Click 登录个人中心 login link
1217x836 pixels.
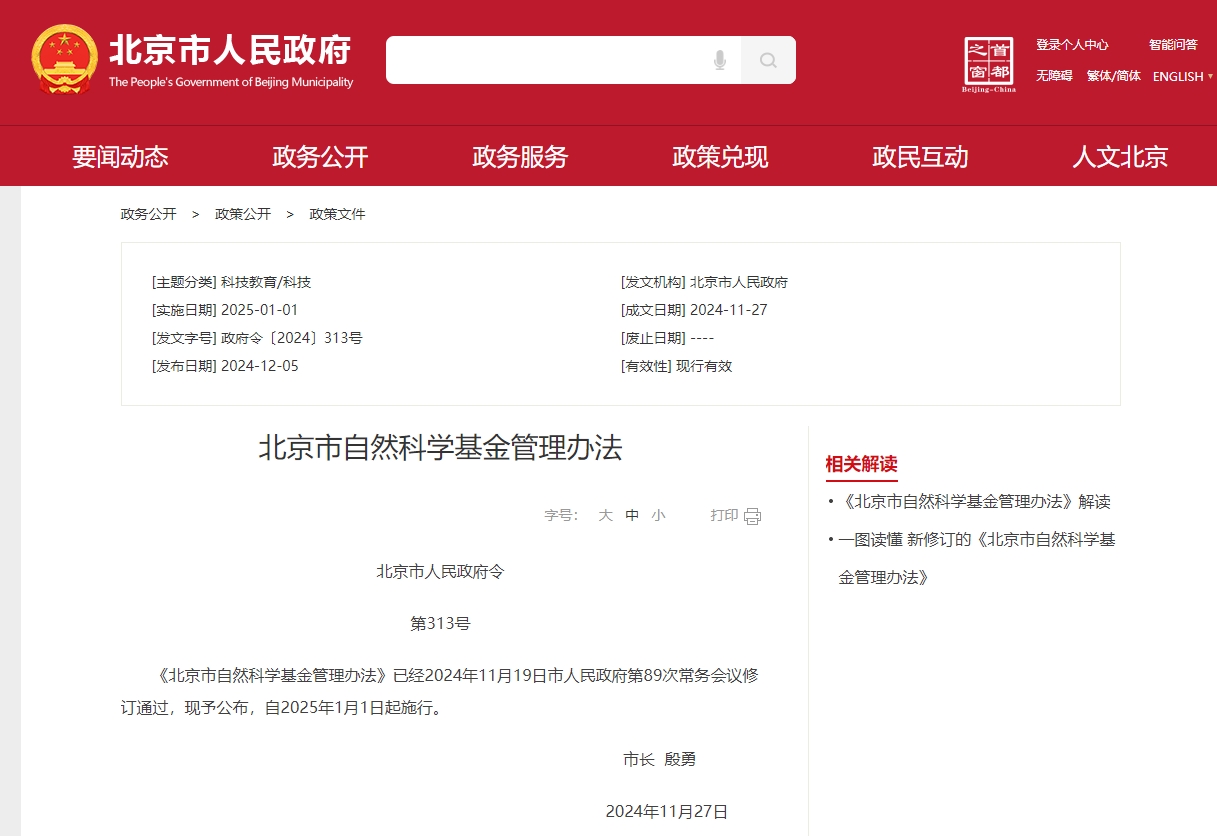[x=1072, y=45]
